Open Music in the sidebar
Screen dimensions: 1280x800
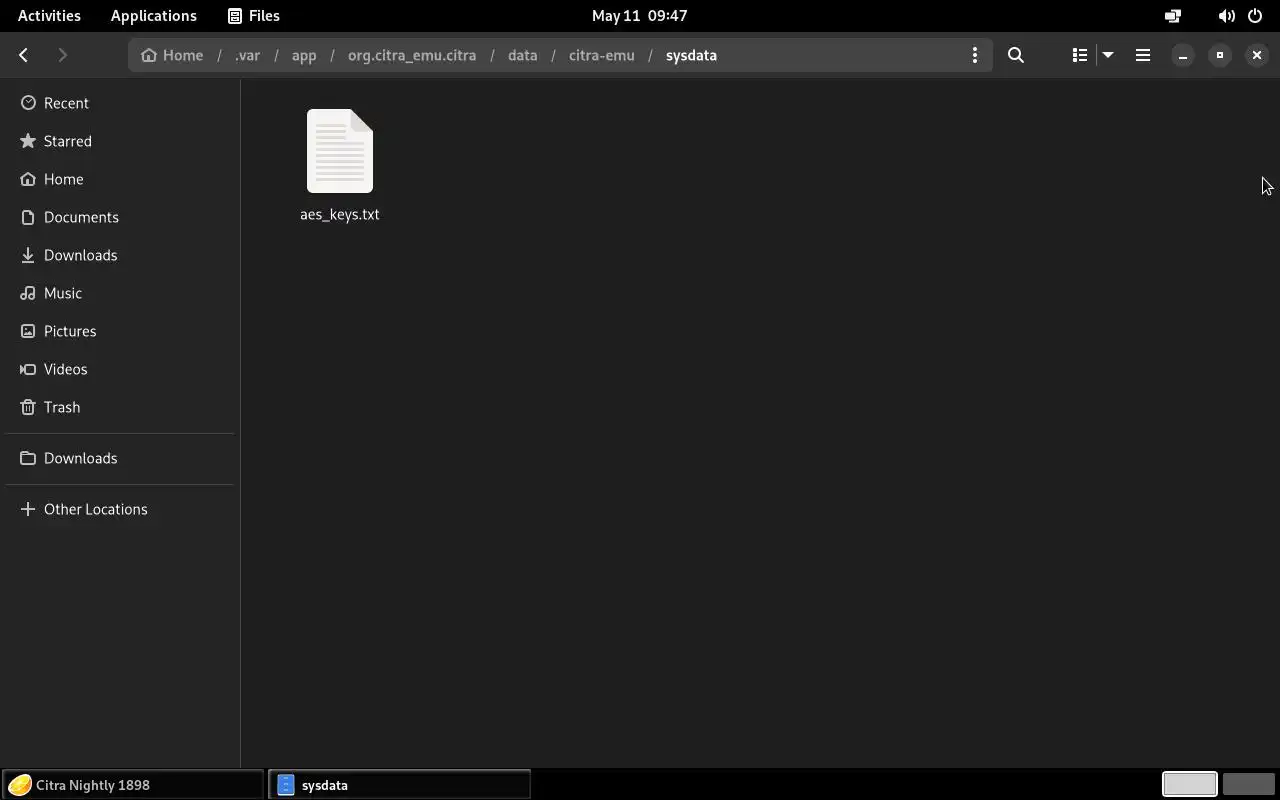120,293
